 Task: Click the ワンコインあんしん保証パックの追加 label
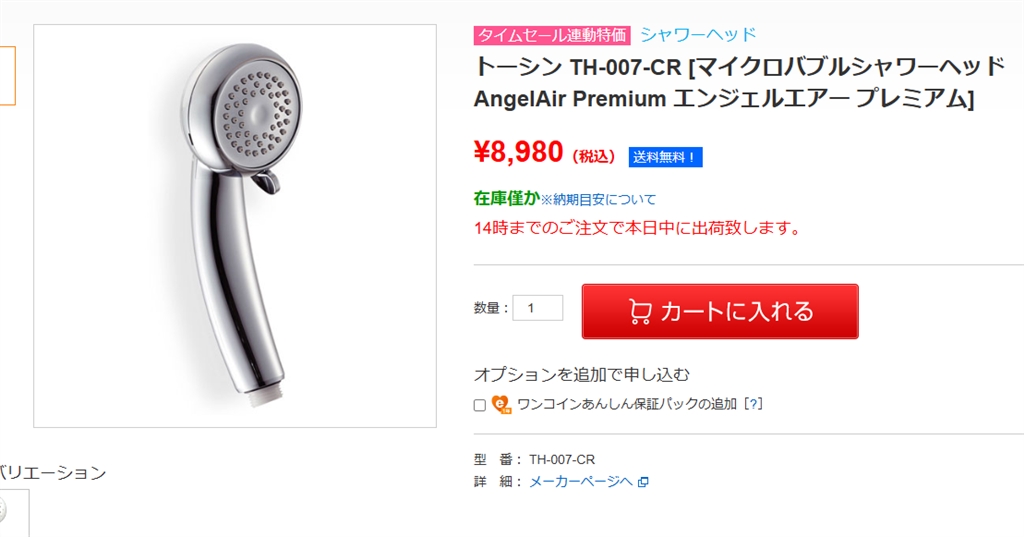pyautogui.click(x=627, y=404)
